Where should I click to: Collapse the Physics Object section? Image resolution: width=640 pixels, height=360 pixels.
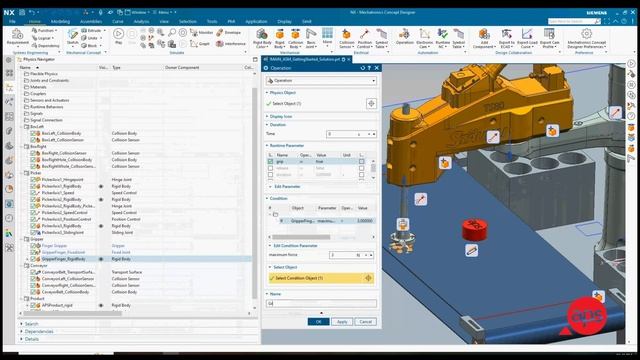267,93
